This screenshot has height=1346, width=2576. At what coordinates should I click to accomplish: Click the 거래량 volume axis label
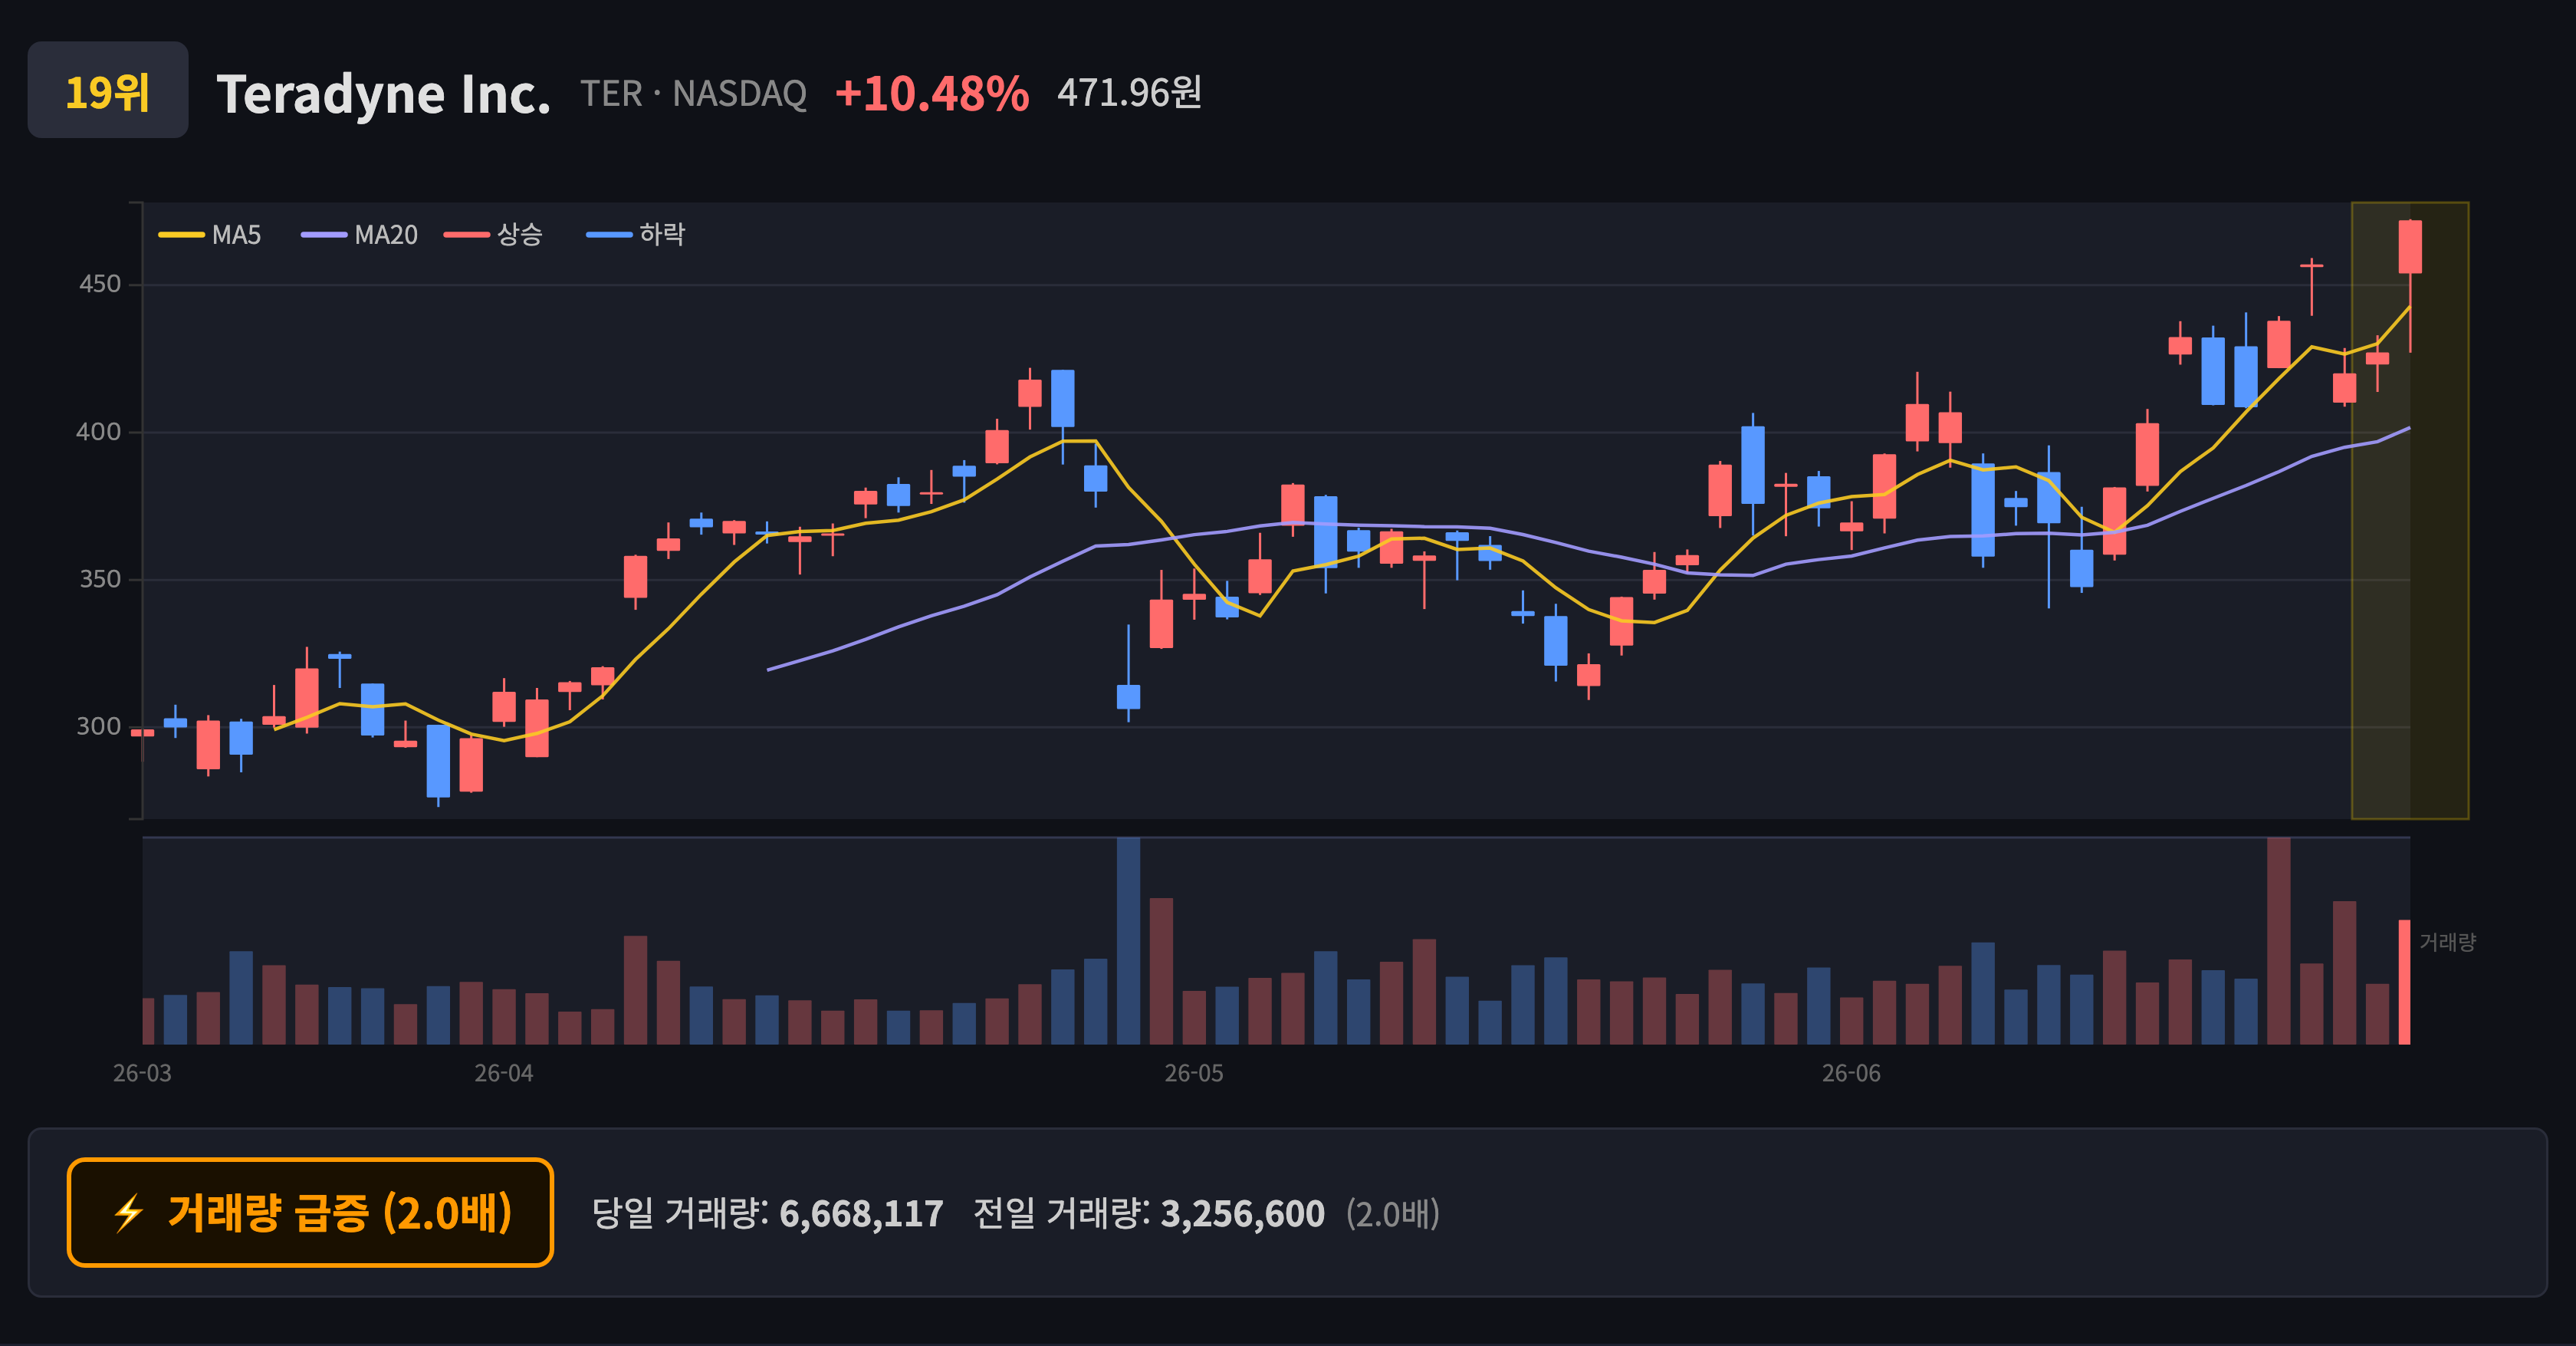click(x=2447, y=942)
